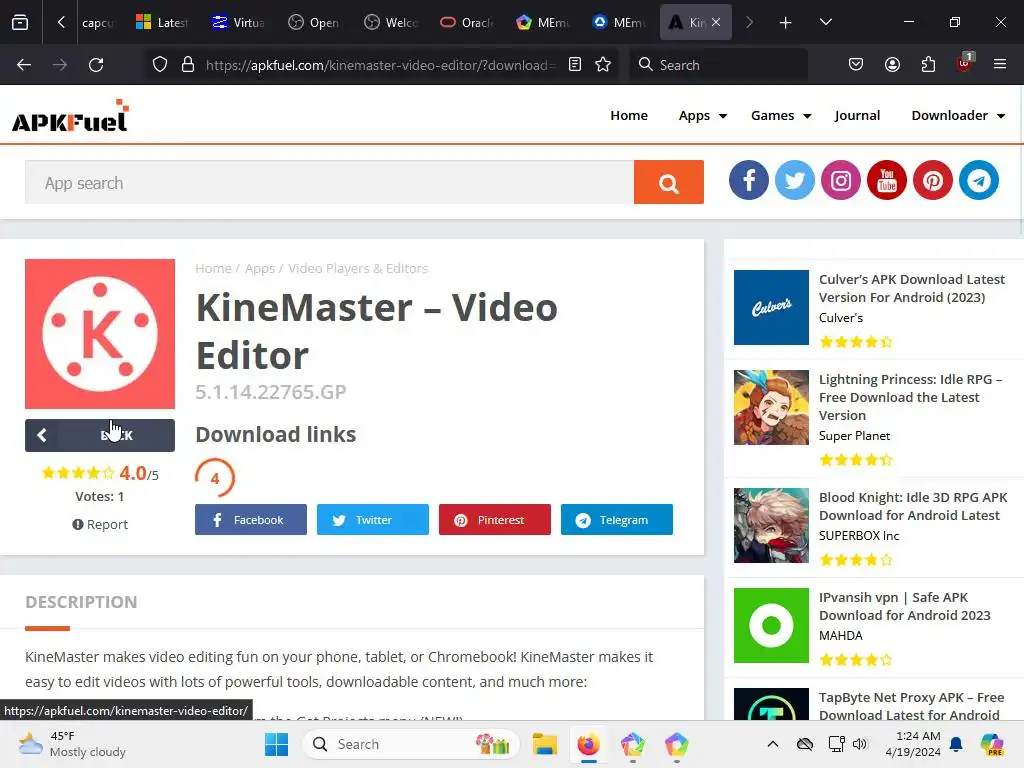Screen dimensions: 1024x768
Task: Open Home breadcrumb link
Action: coord(214,268)
